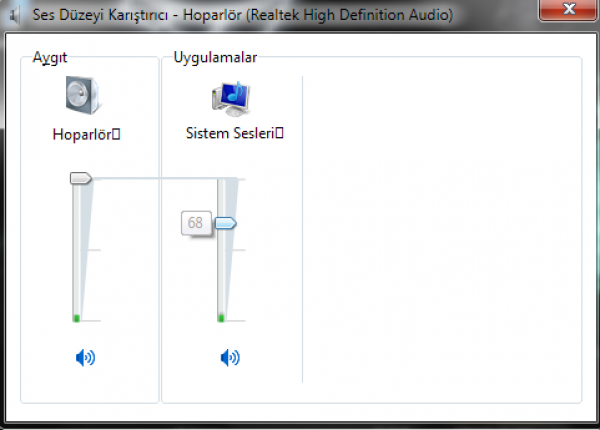600x430 pixels.
Task: Open the Sistem Sesleri computer icon
Action: coord(231,99)
